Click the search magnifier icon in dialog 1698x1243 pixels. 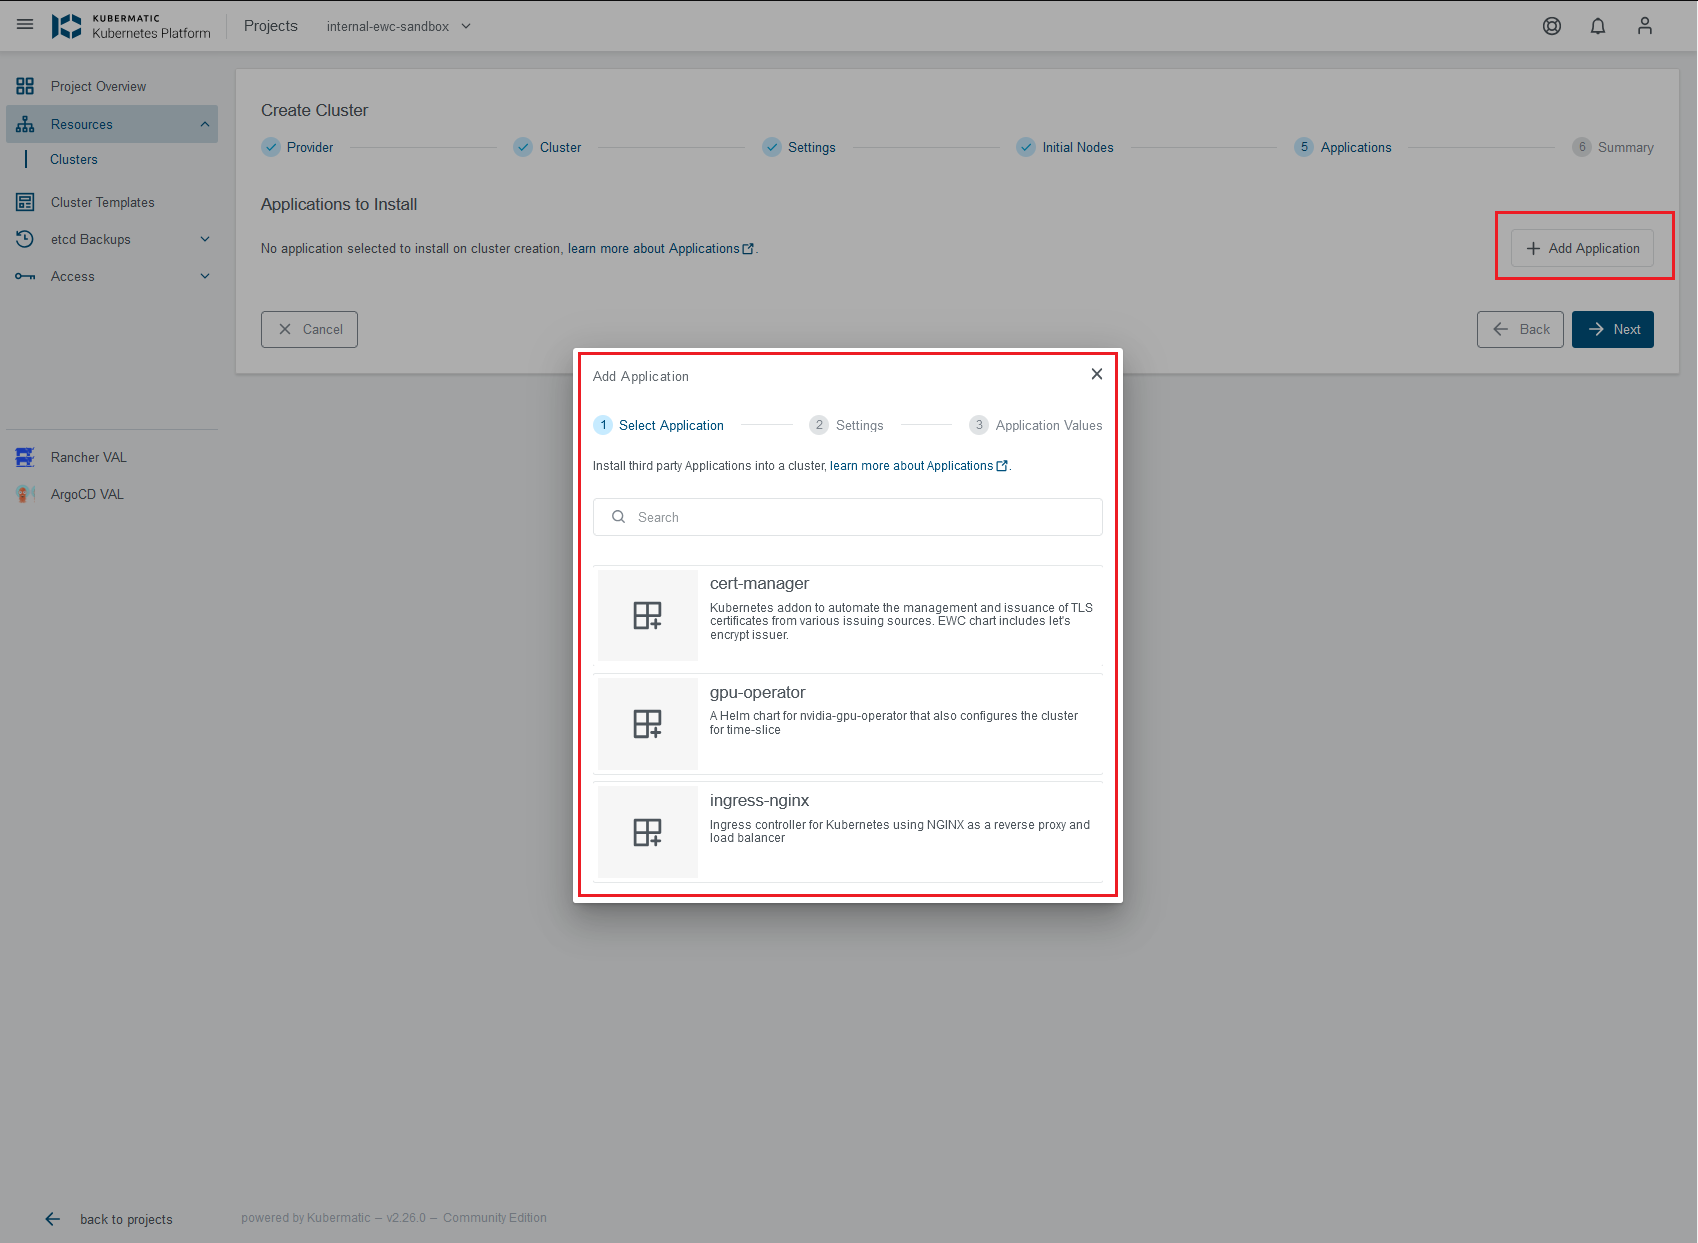click(618, 517)
